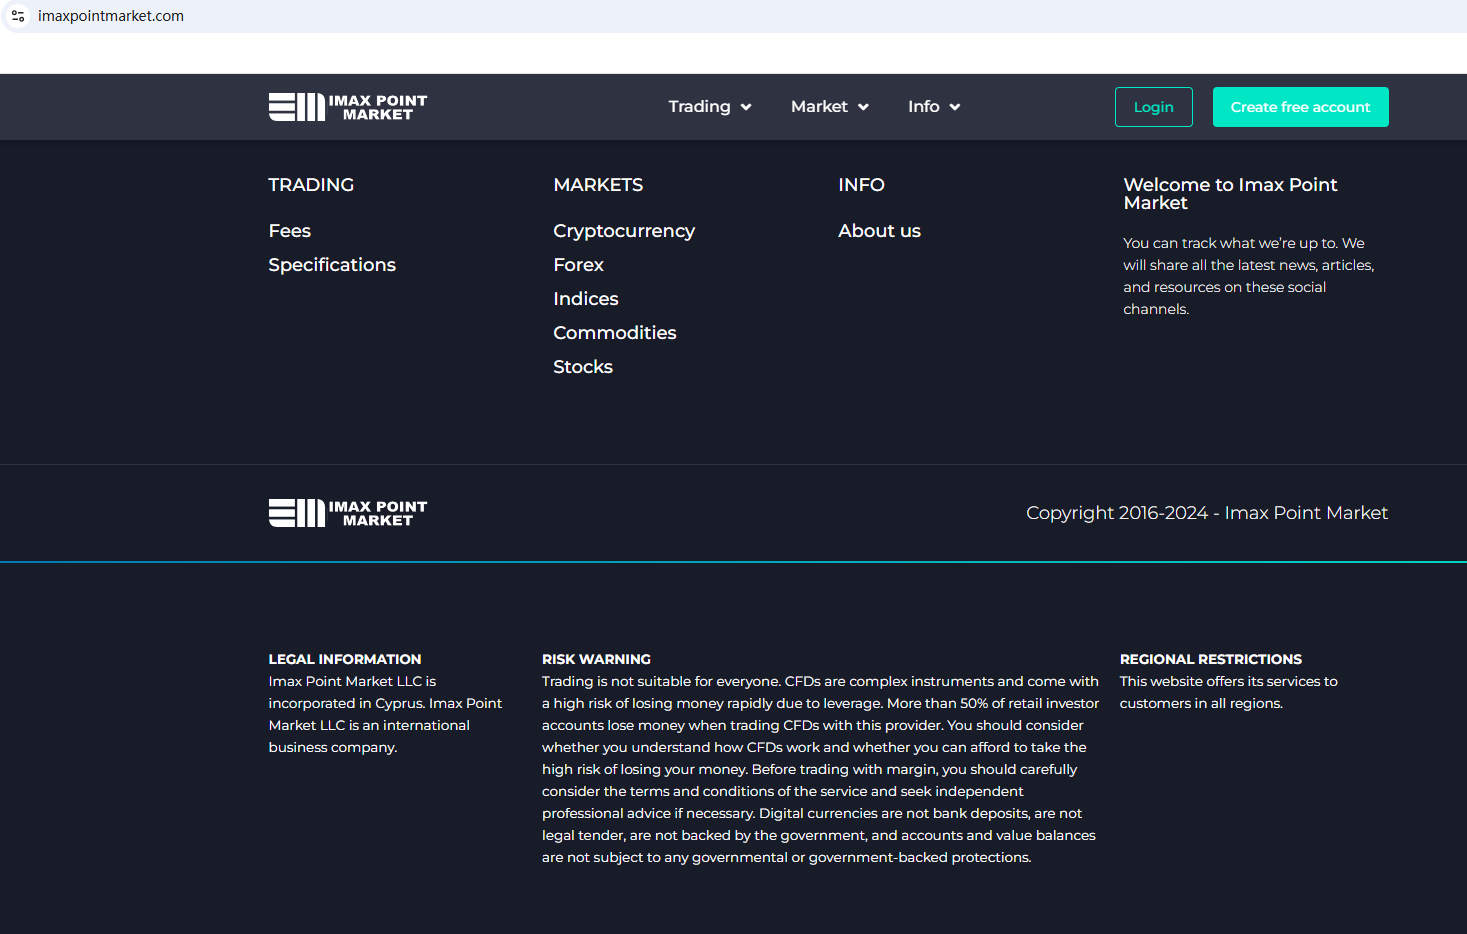Screen dimensions: 1467x934
Task: Open the Commodities market link
Action: pyautogui.click(x=614, y=333)
